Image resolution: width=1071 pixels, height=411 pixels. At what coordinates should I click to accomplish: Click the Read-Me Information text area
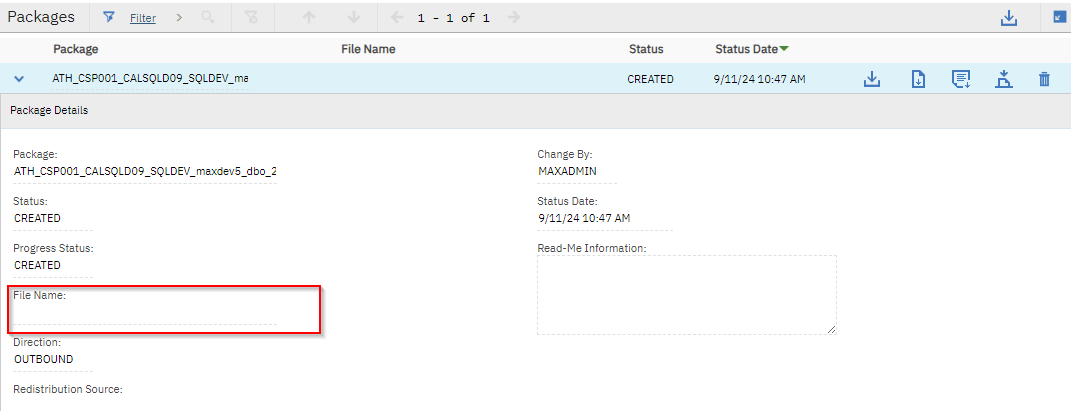686,294
